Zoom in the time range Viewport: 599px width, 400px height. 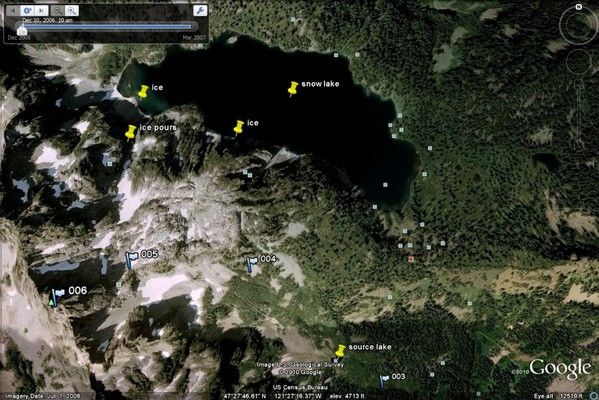pos(71,11)
